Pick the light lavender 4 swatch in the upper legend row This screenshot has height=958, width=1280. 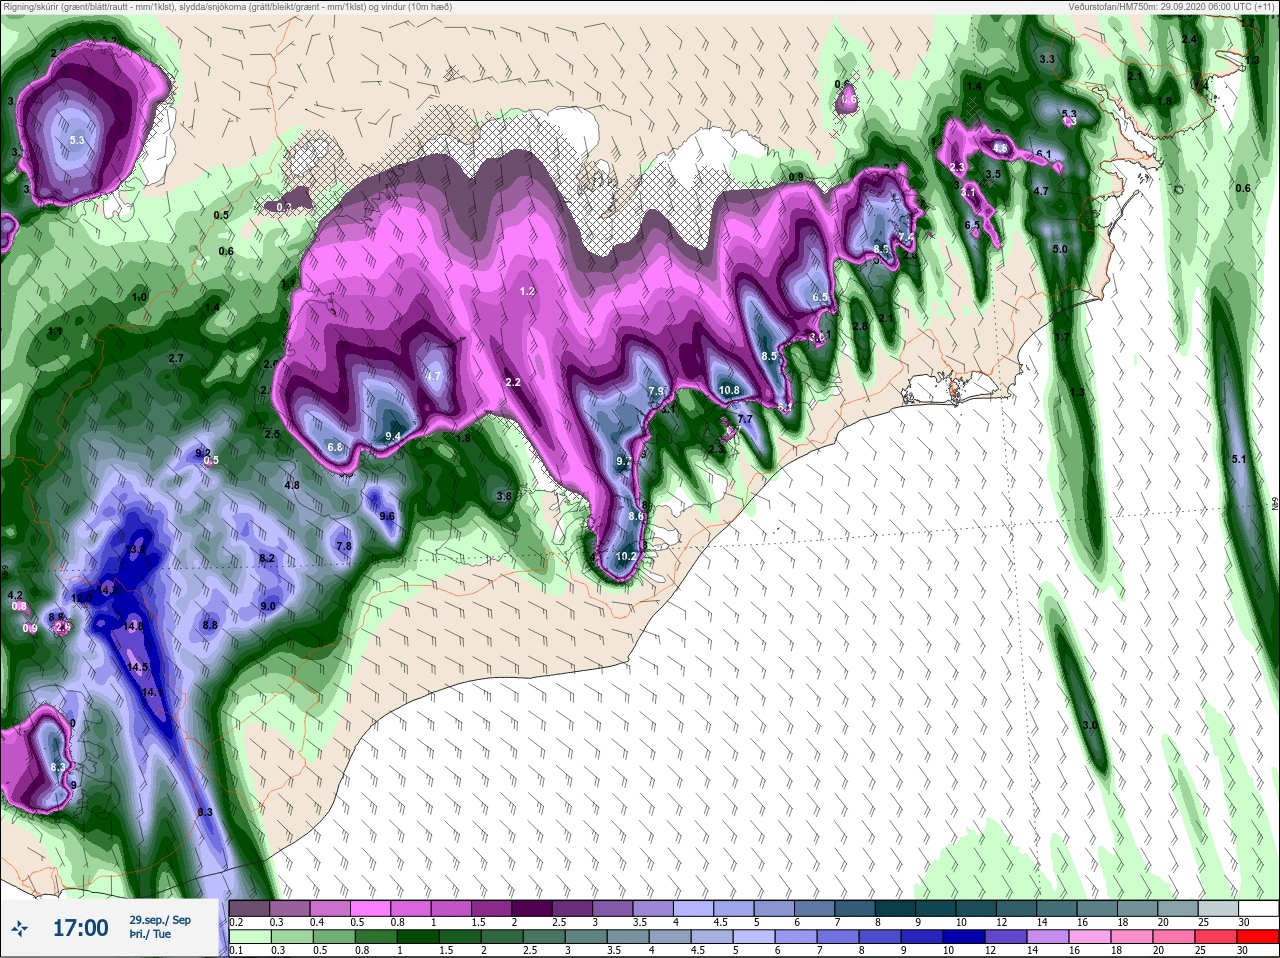coord(692,907)
